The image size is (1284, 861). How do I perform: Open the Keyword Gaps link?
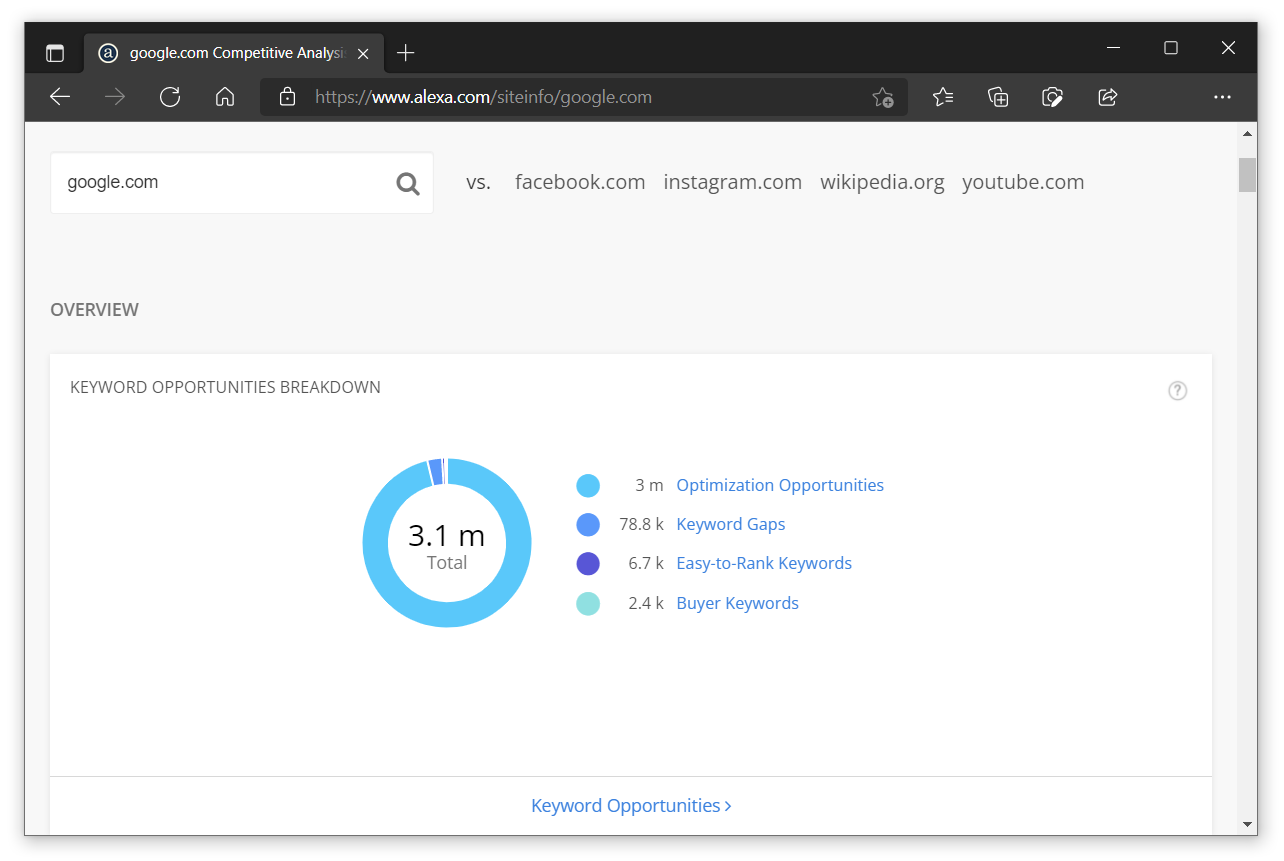coord(731,524)
